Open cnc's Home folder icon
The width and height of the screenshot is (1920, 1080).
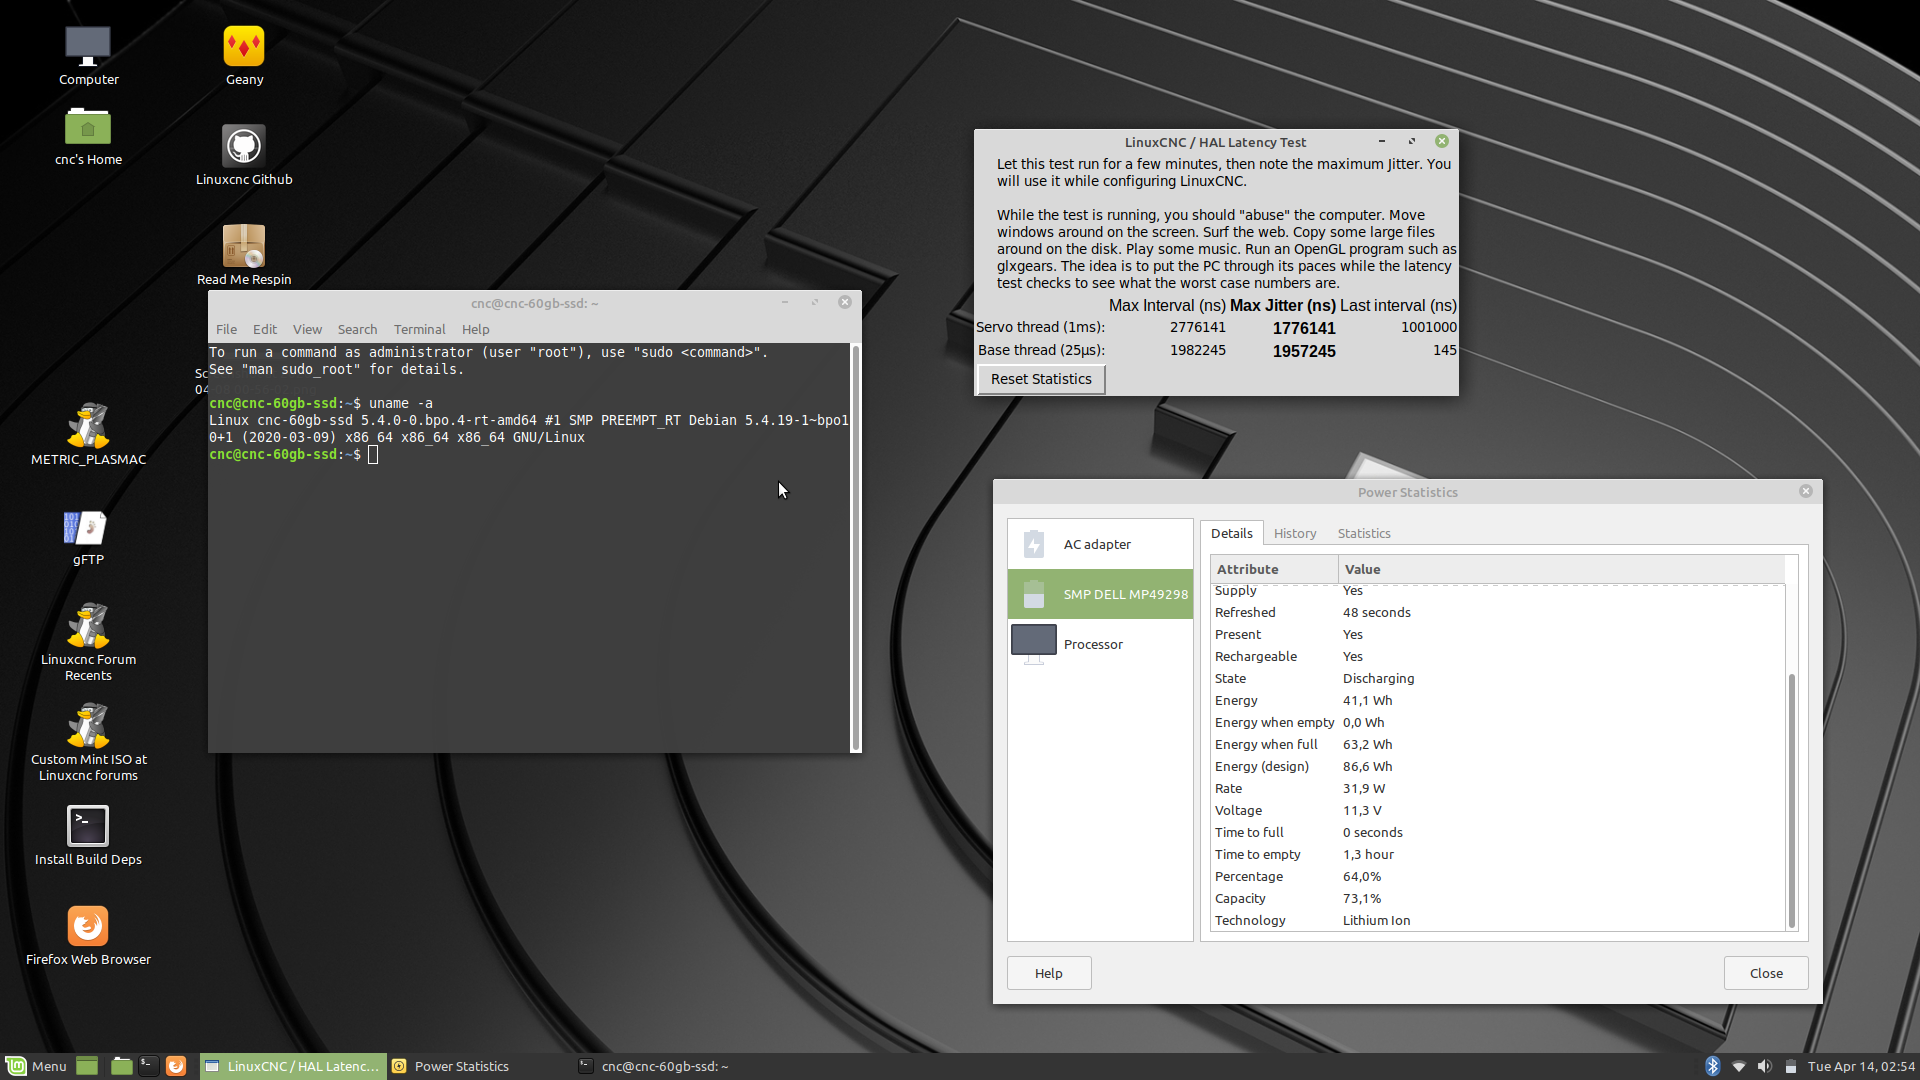(x=88, y=137)
